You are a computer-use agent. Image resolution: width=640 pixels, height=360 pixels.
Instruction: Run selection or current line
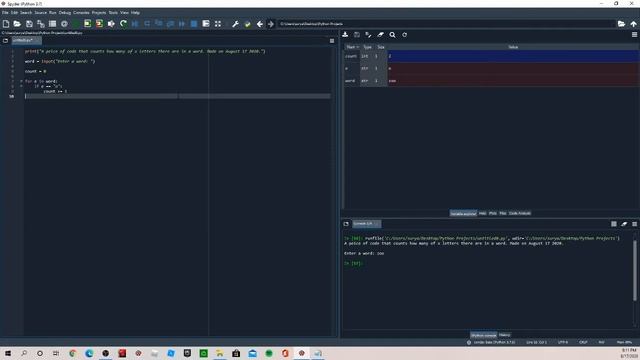(x=111, y=24)
